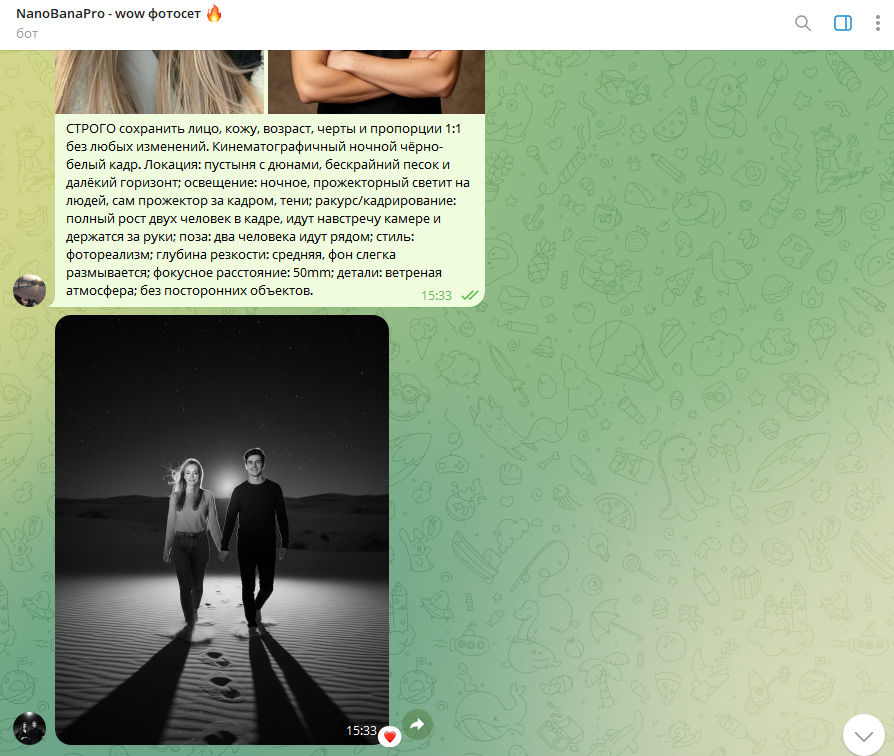Open the three-dot chat menu
This screenshot has height=756, width=894.
coord(877,23)
